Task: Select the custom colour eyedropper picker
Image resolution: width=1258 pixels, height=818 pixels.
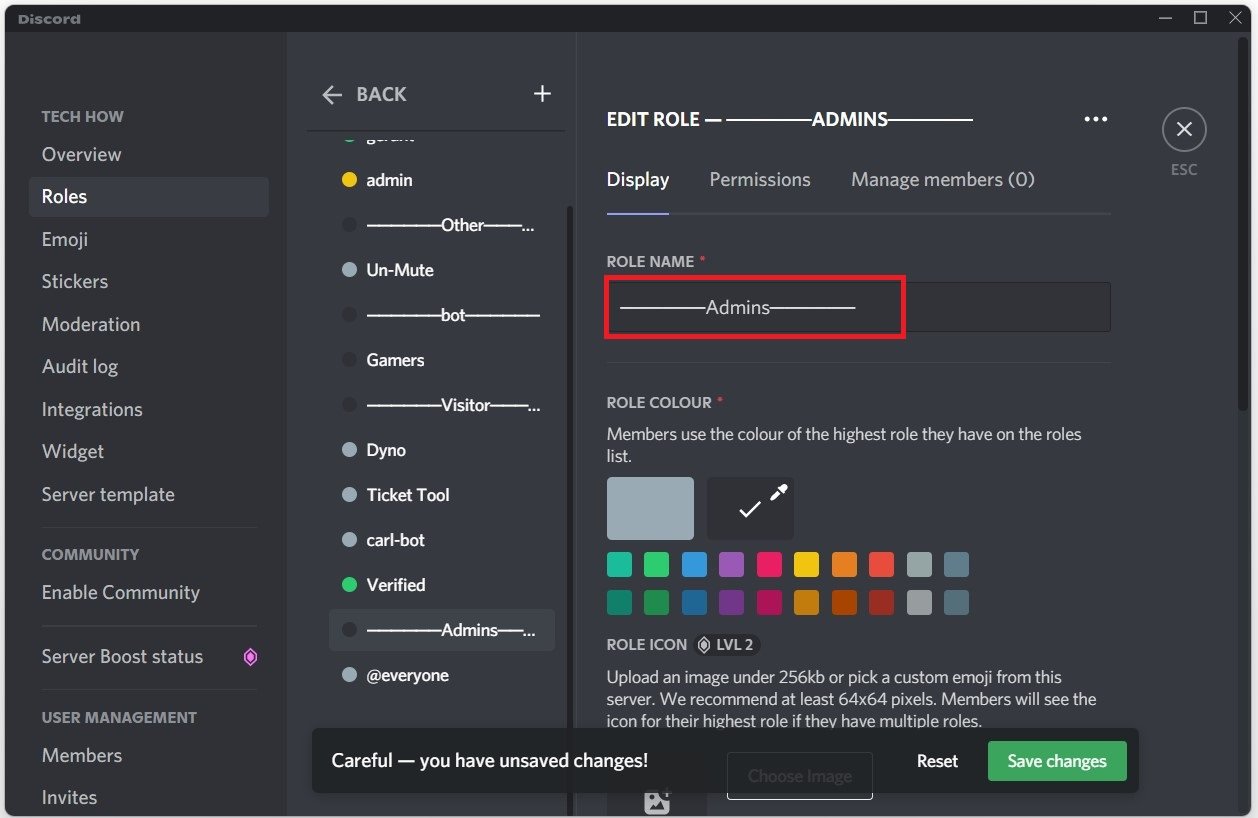Action: (x=750, y=508)
